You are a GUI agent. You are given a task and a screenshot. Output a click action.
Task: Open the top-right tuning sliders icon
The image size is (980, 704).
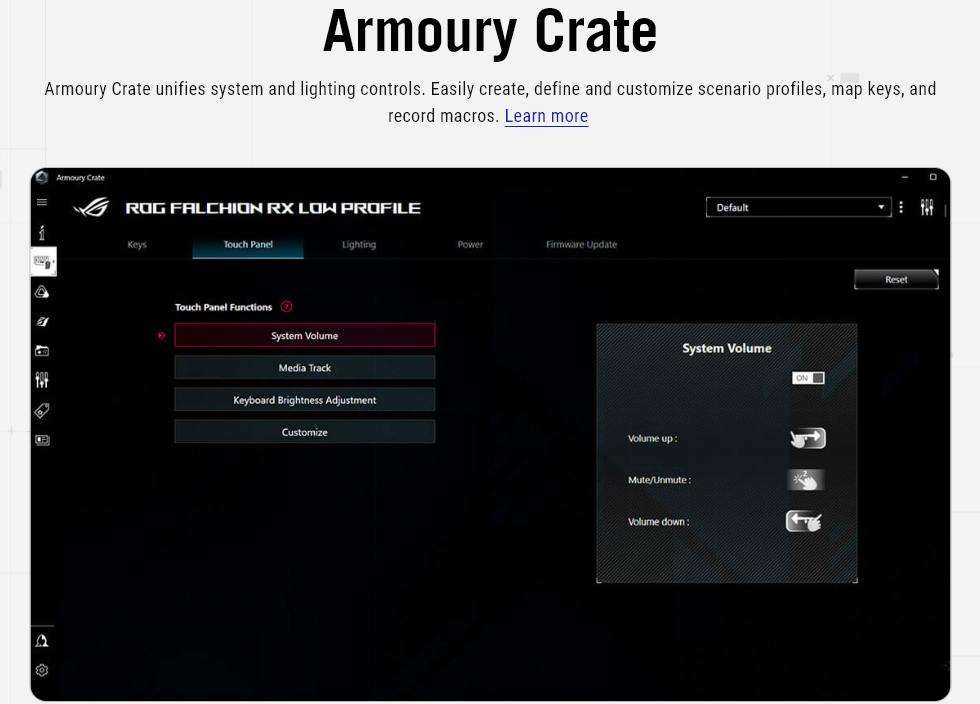pyautogui.click(x=927, y=207)
